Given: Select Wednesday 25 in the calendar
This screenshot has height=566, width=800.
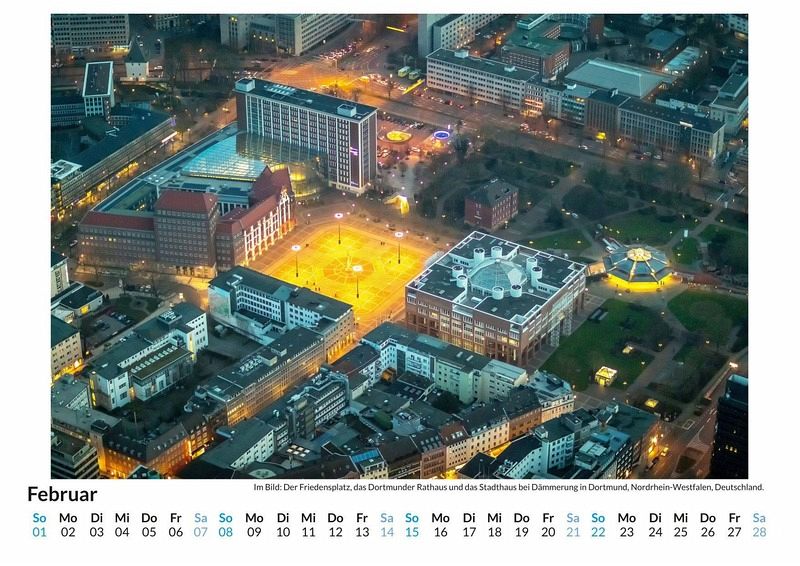Looking at the screenshot, I should point(681,525).
